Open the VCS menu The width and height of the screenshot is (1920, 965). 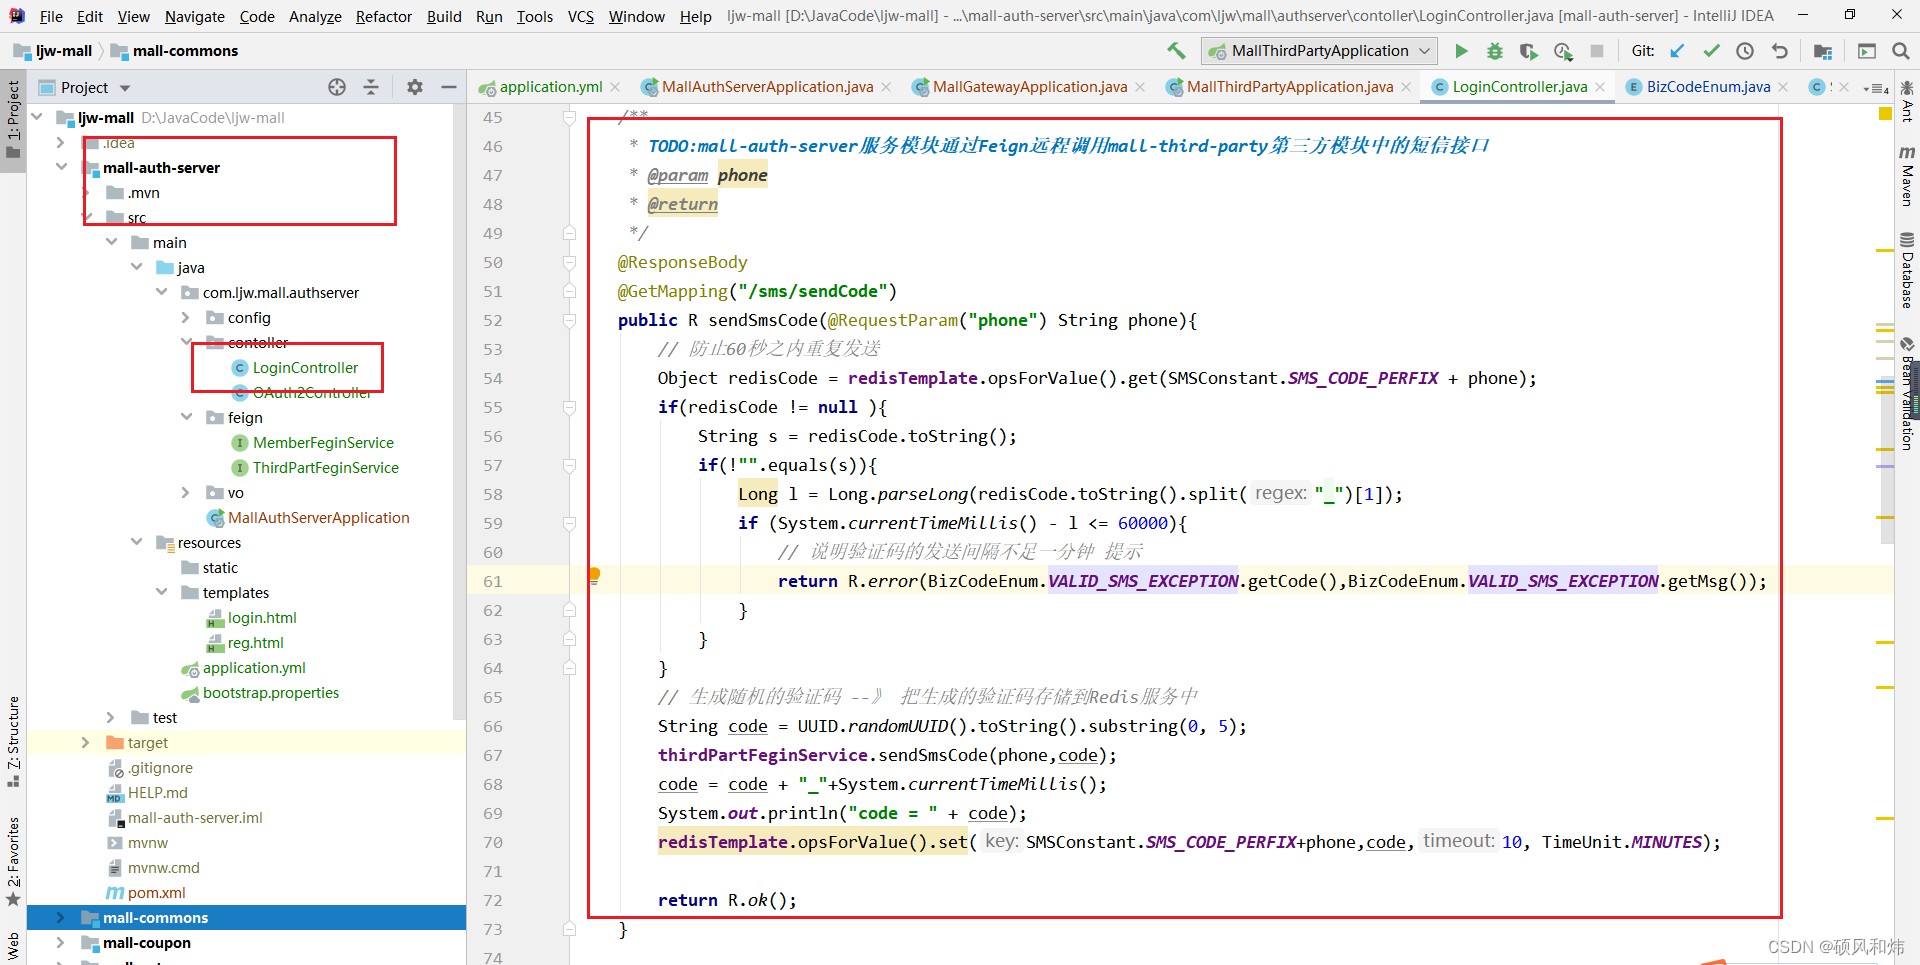(581, 16)
